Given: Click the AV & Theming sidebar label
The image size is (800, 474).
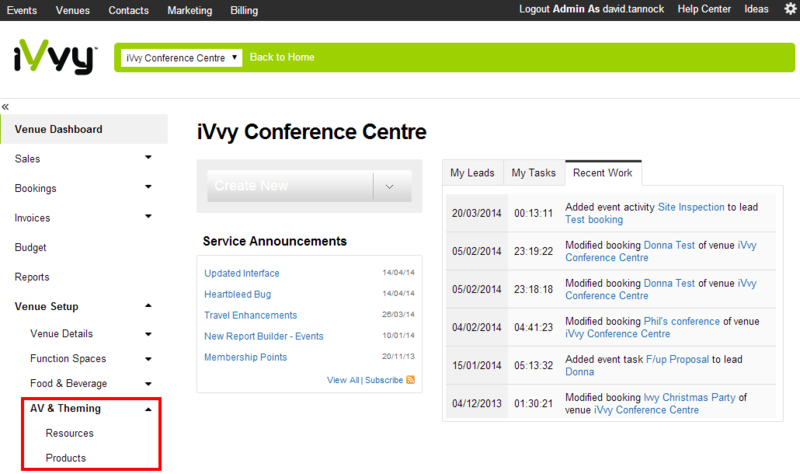Looking at the screenshot, I should click(65, 408).
